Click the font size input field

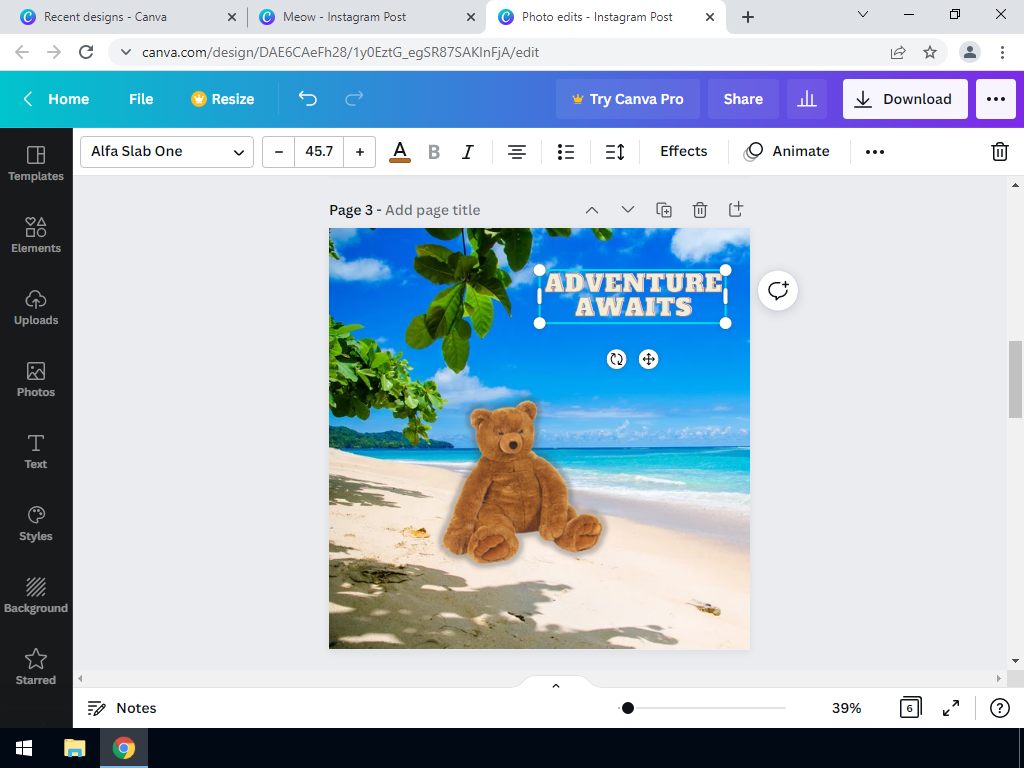[319, 152]
